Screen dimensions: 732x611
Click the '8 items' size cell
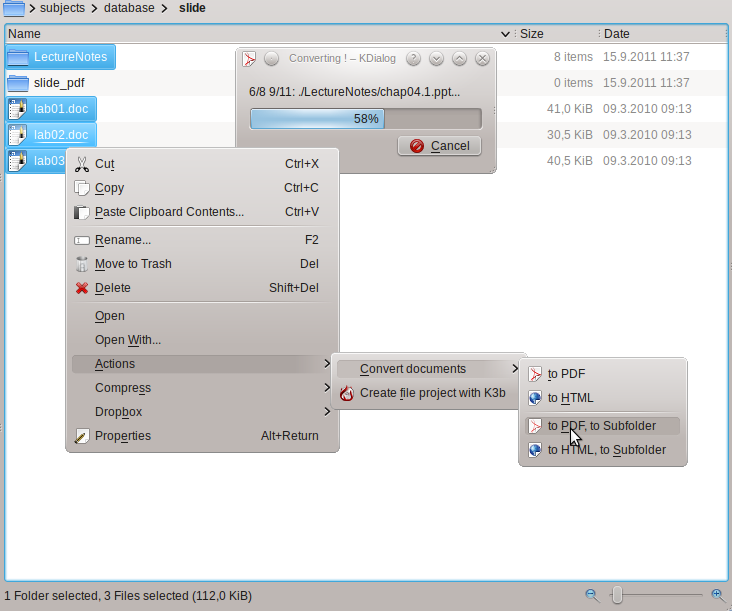click(573, 57)
